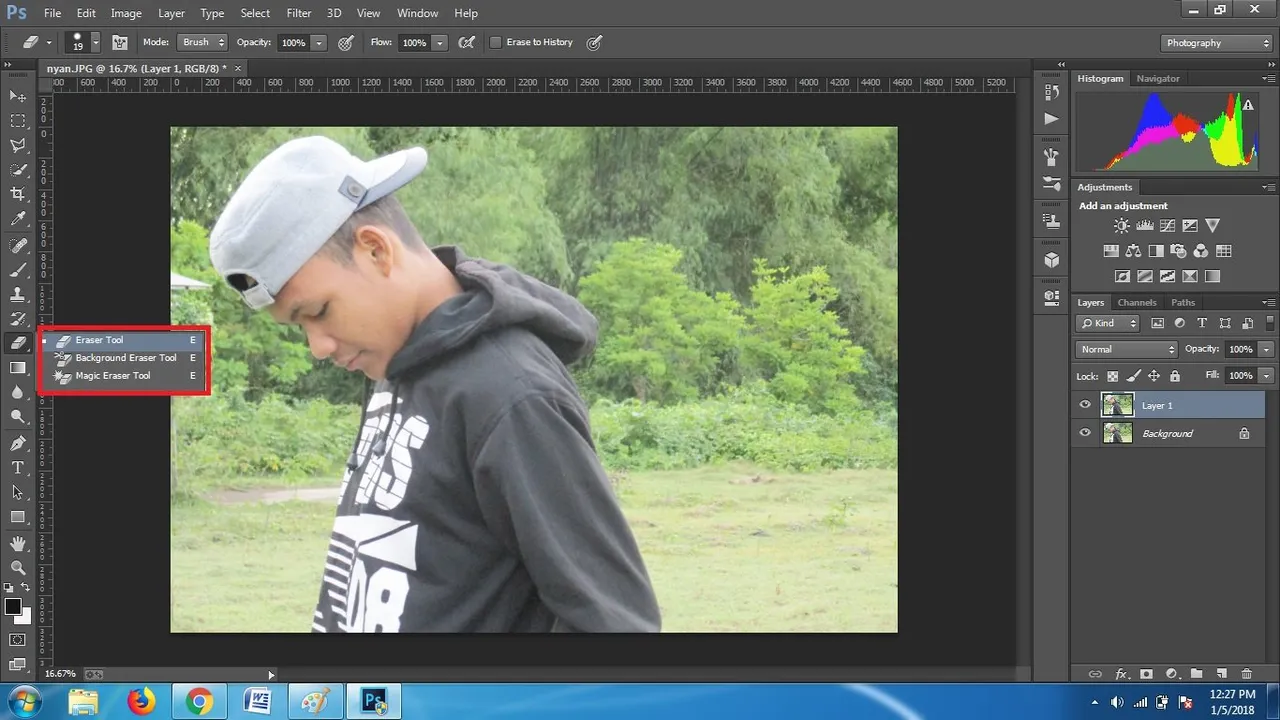Open the Opacity slider dropdown in options bar
Screen dimensions: 1280x720
[x=319, y=43]
